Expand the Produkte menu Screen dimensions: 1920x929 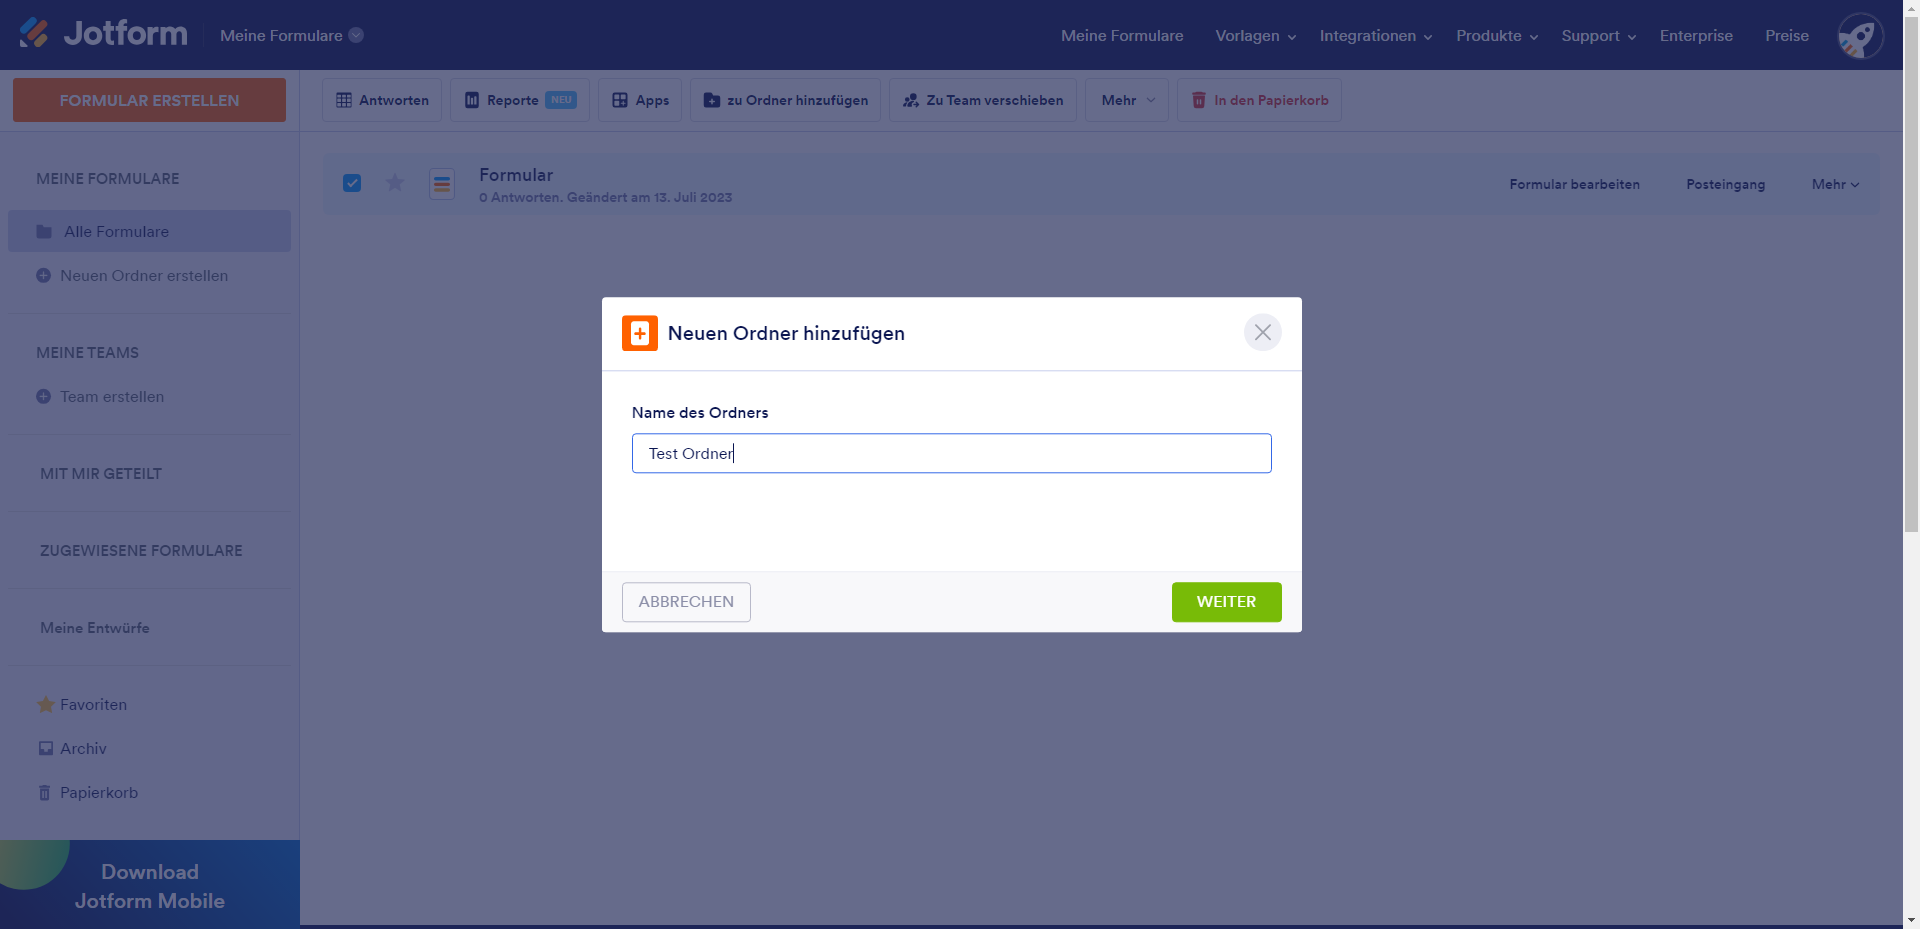tap(1497, 36)
